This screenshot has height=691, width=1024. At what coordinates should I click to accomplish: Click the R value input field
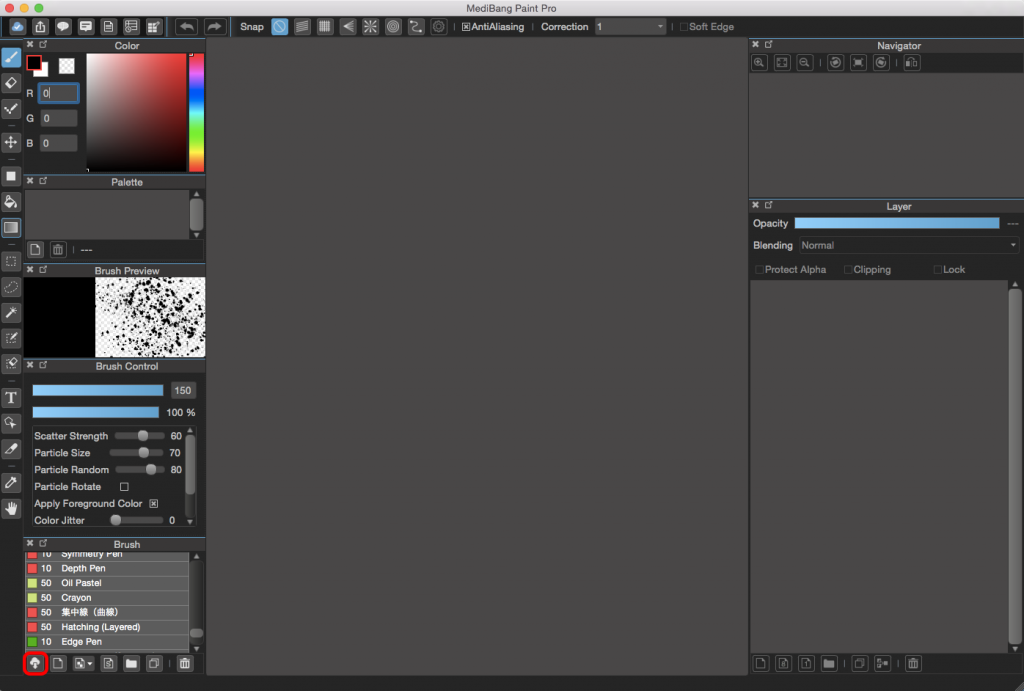pos(59,93)
